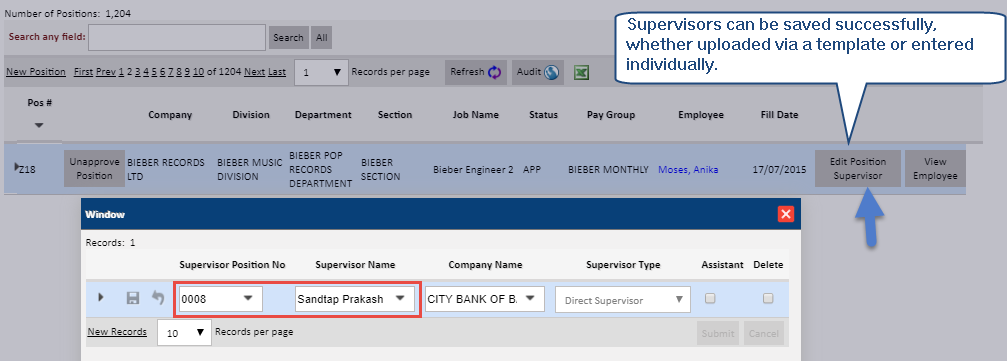Click the View Employee button
This screenshot has height=361, width=1007.
(x=935, y=168)
